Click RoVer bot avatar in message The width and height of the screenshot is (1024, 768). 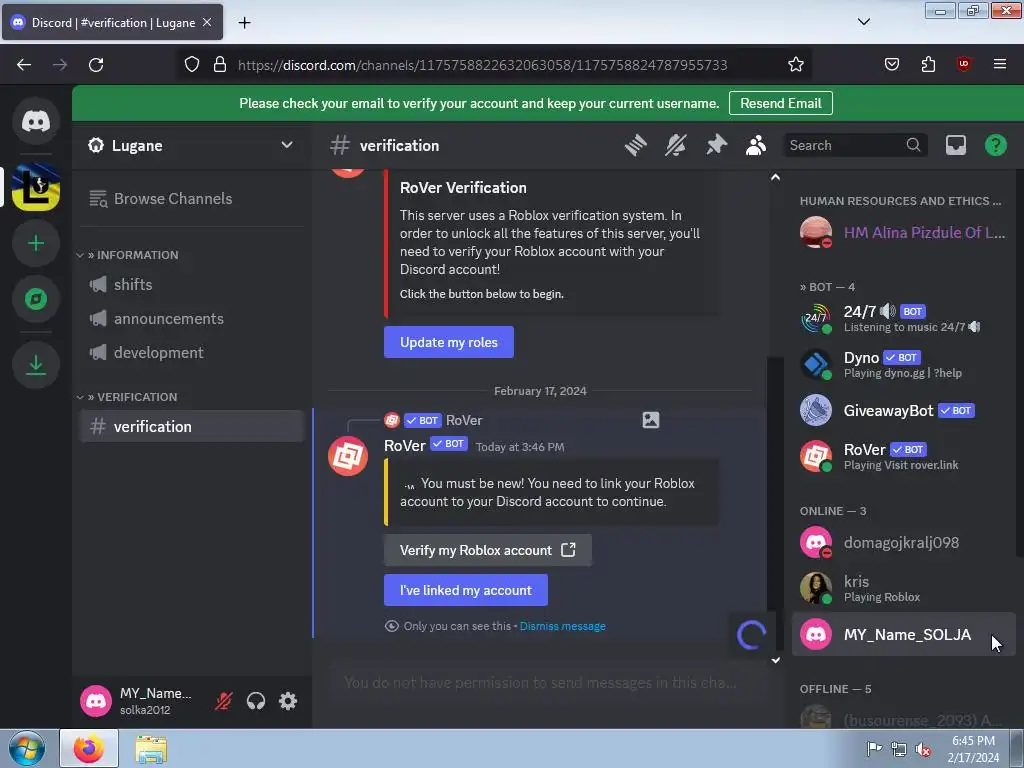click(x=347, y=456)
